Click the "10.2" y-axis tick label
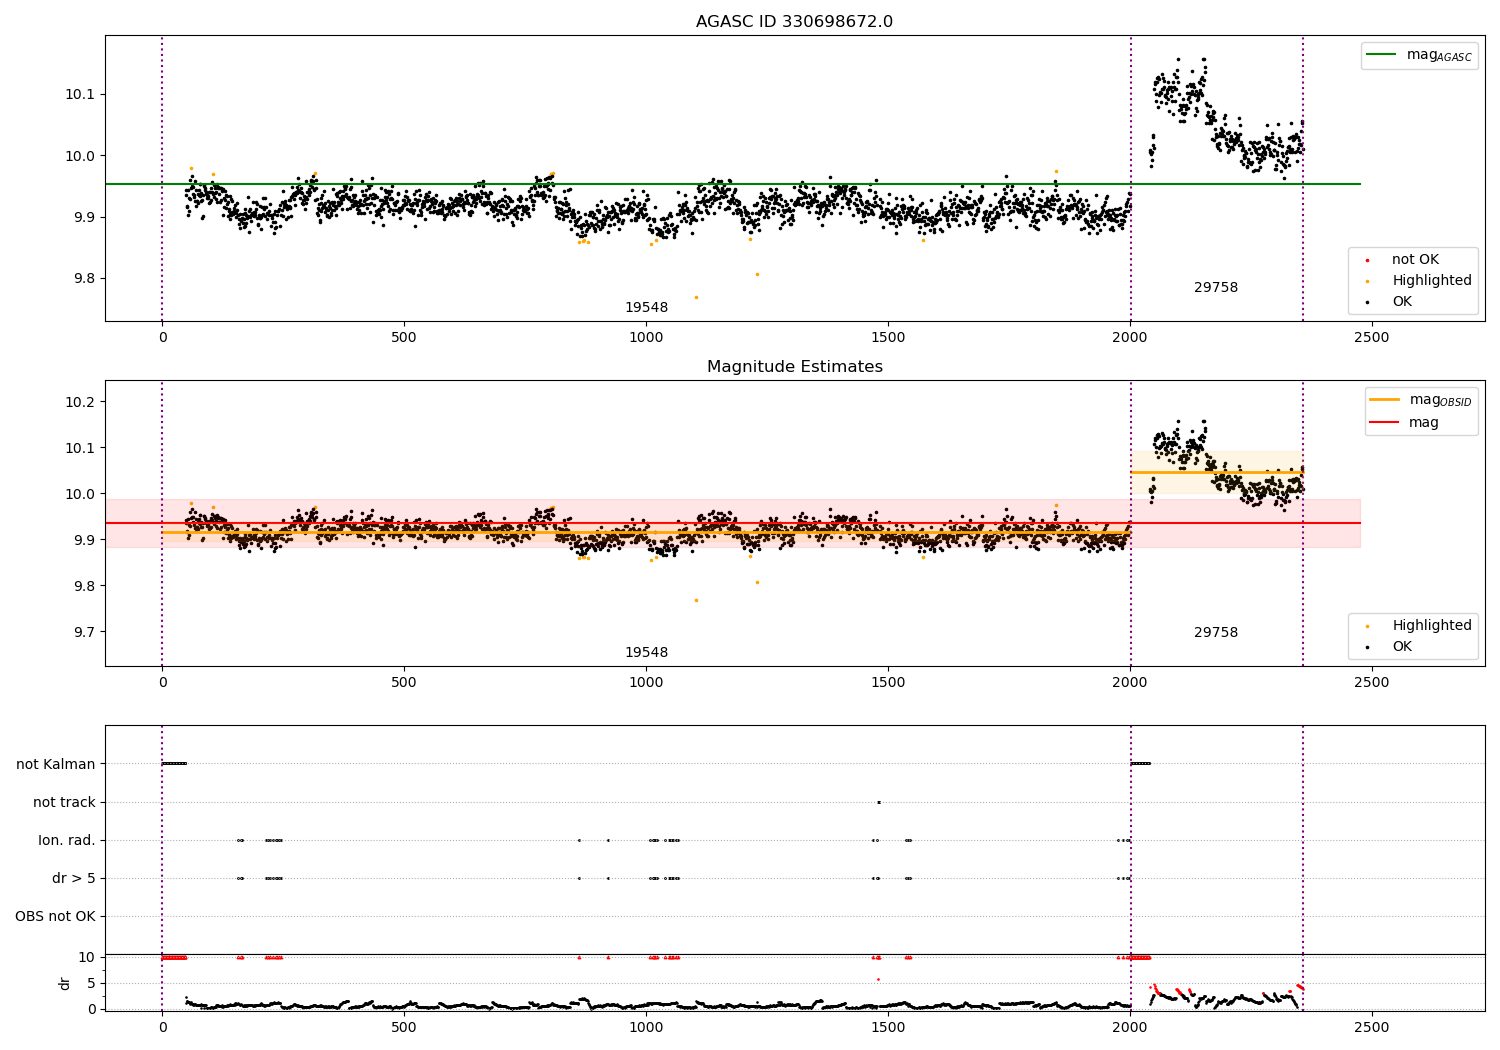 click(80, 402)
